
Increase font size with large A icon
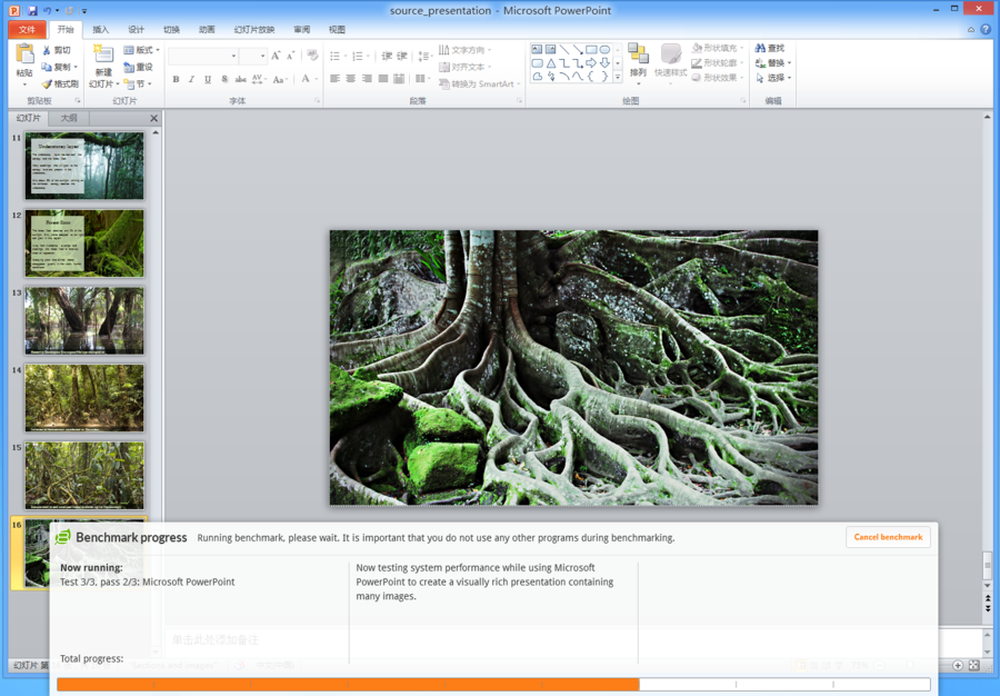pos(276,56)
